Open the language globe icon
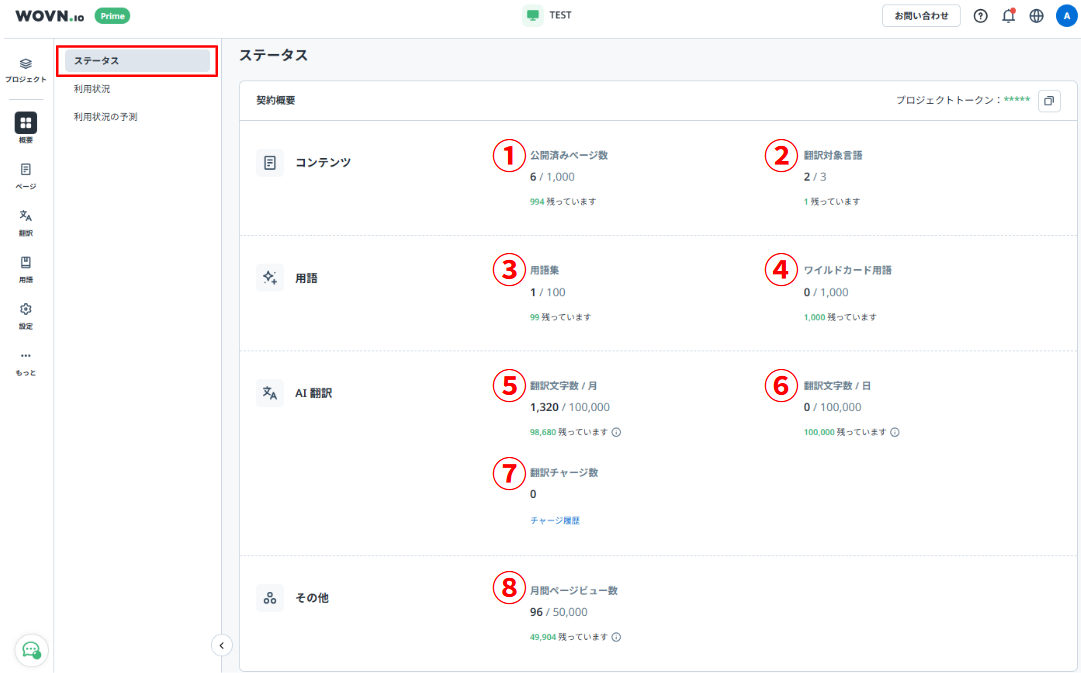The width and height of the screenshot is (1081, 673). pyautogui.click(x=1036, y=16)
